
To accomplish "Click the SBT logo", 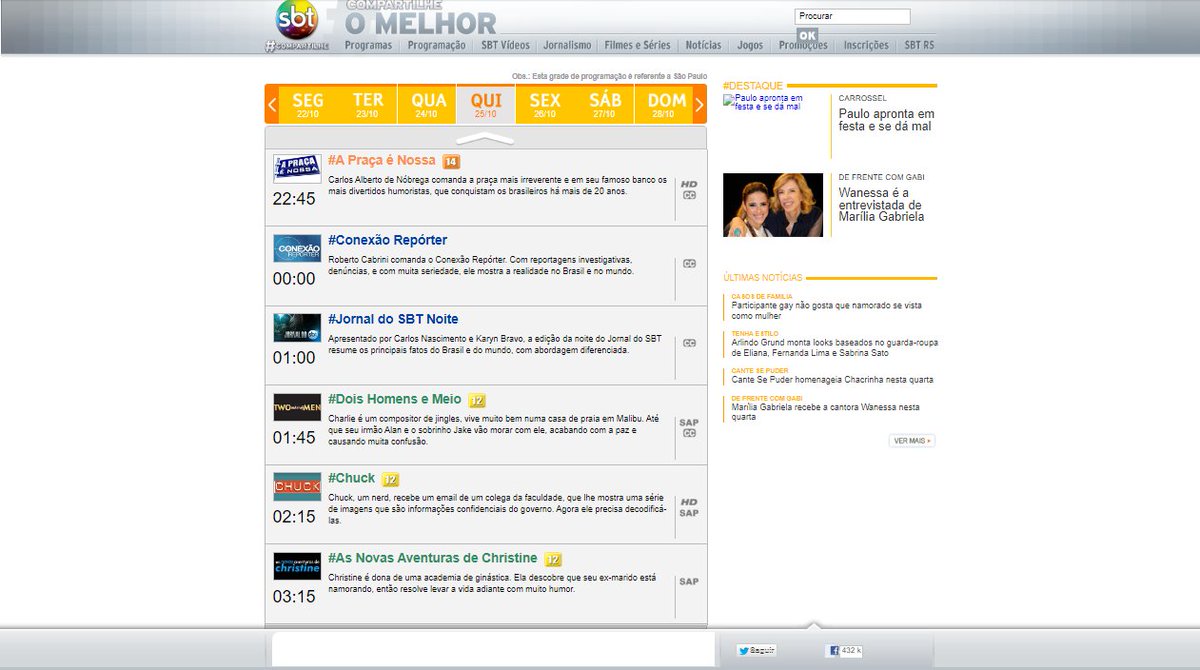I will (296, 20).
